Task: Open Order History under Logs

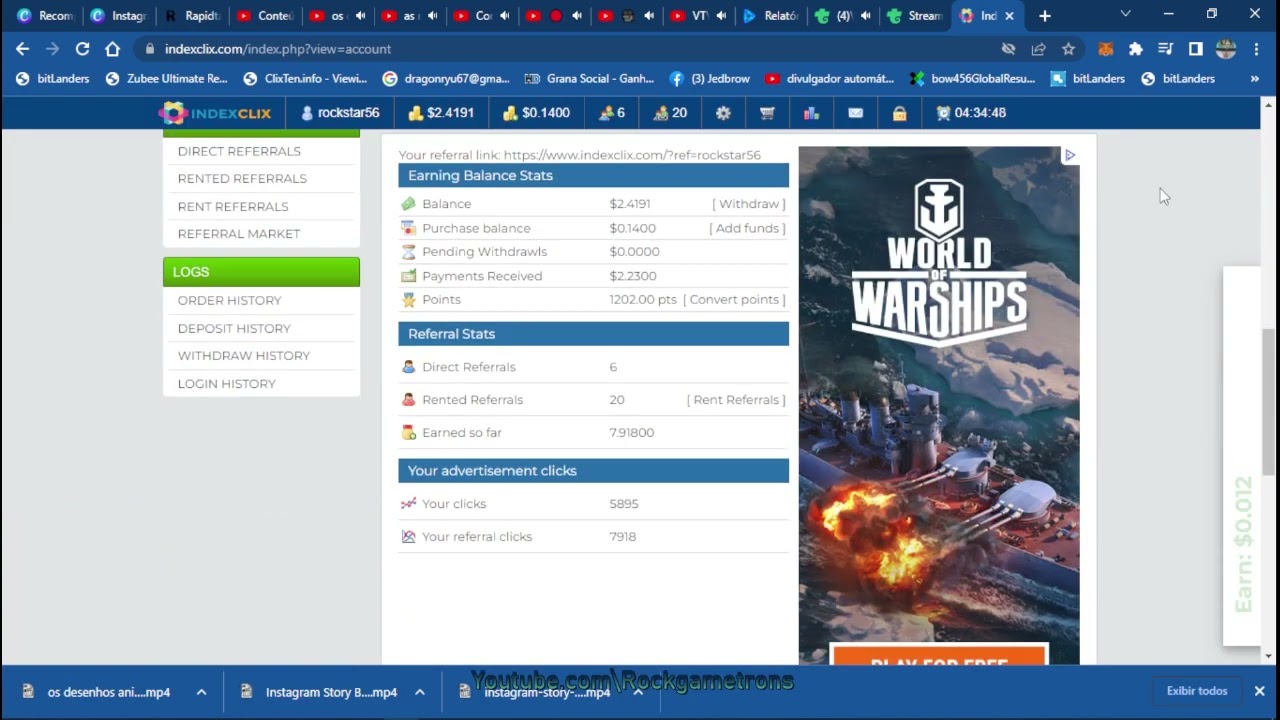Action: coord(229,300)
